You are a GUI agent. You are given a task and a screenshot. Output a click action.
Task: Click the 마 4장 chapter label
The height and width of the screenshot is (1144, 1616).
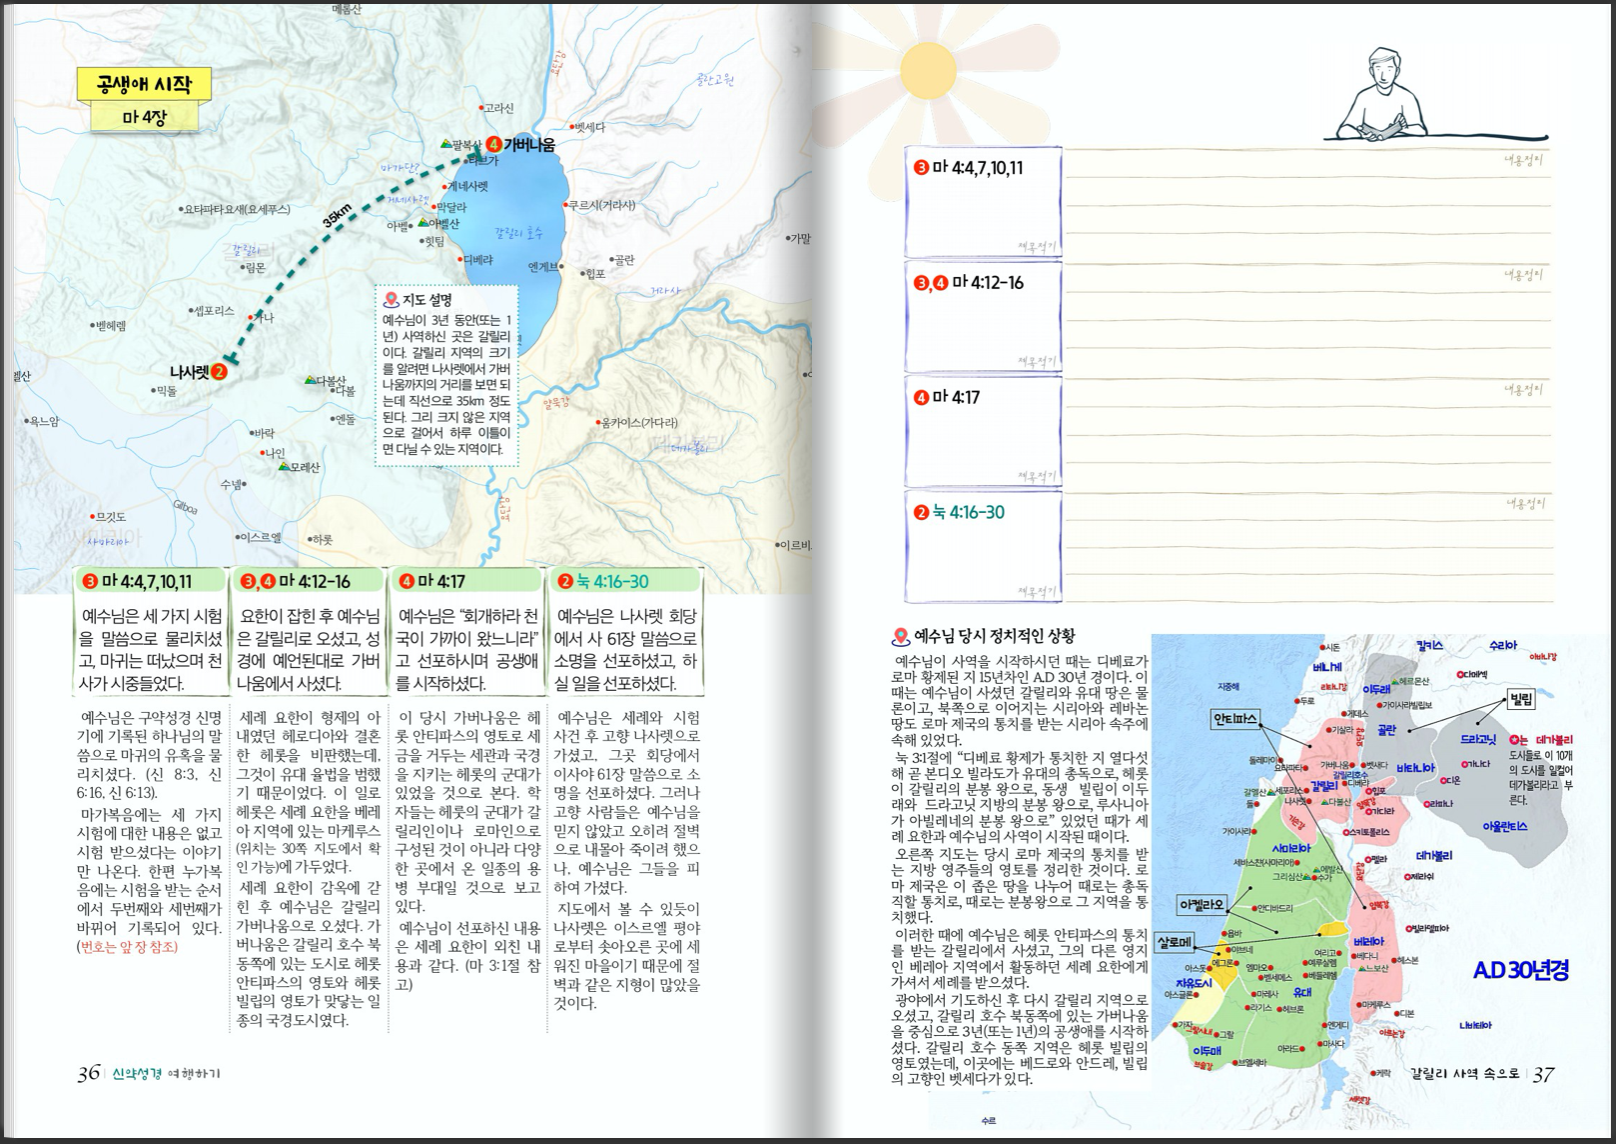click(144, 117)
